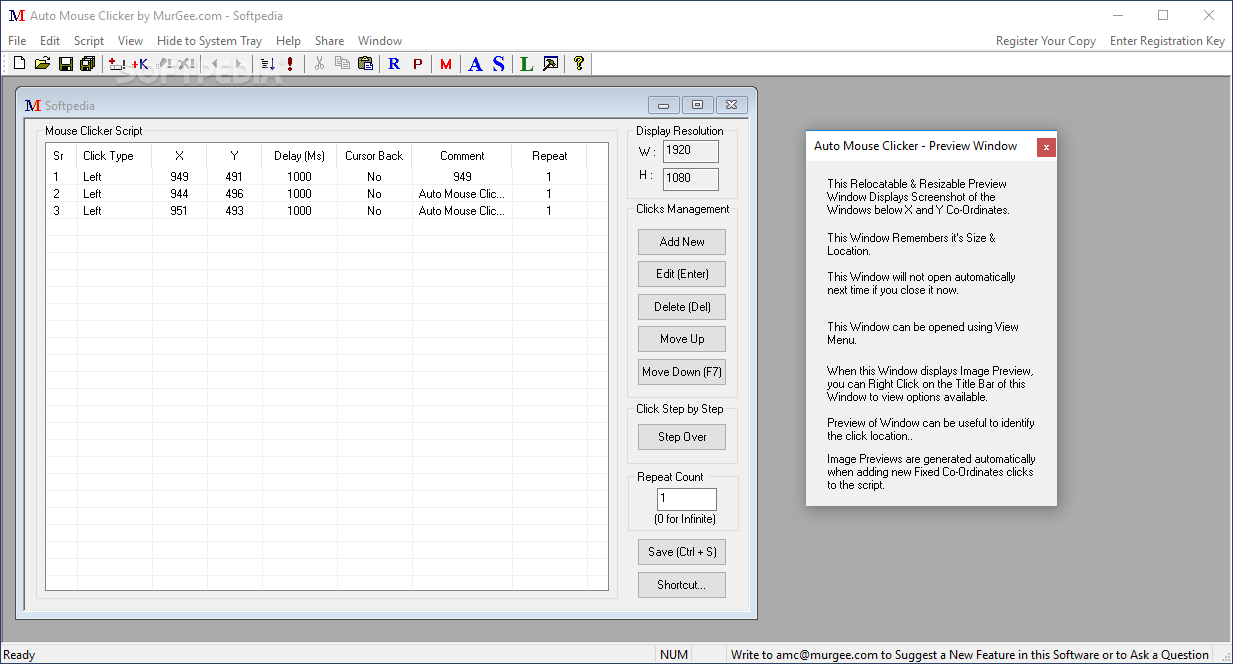Click the blue A toolbar icon

pos(475,64)
